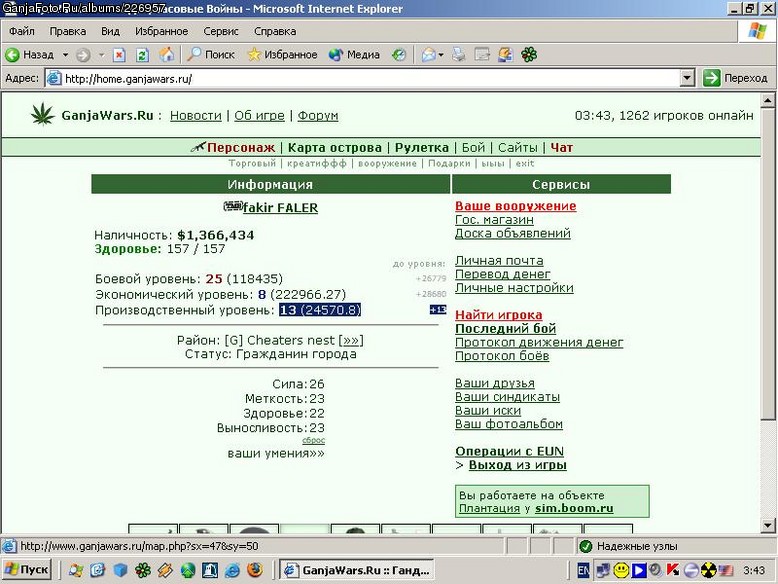Open the Личные настройки link
The height and width of the screenshot is (584, 778).
[x=514, y=288]
